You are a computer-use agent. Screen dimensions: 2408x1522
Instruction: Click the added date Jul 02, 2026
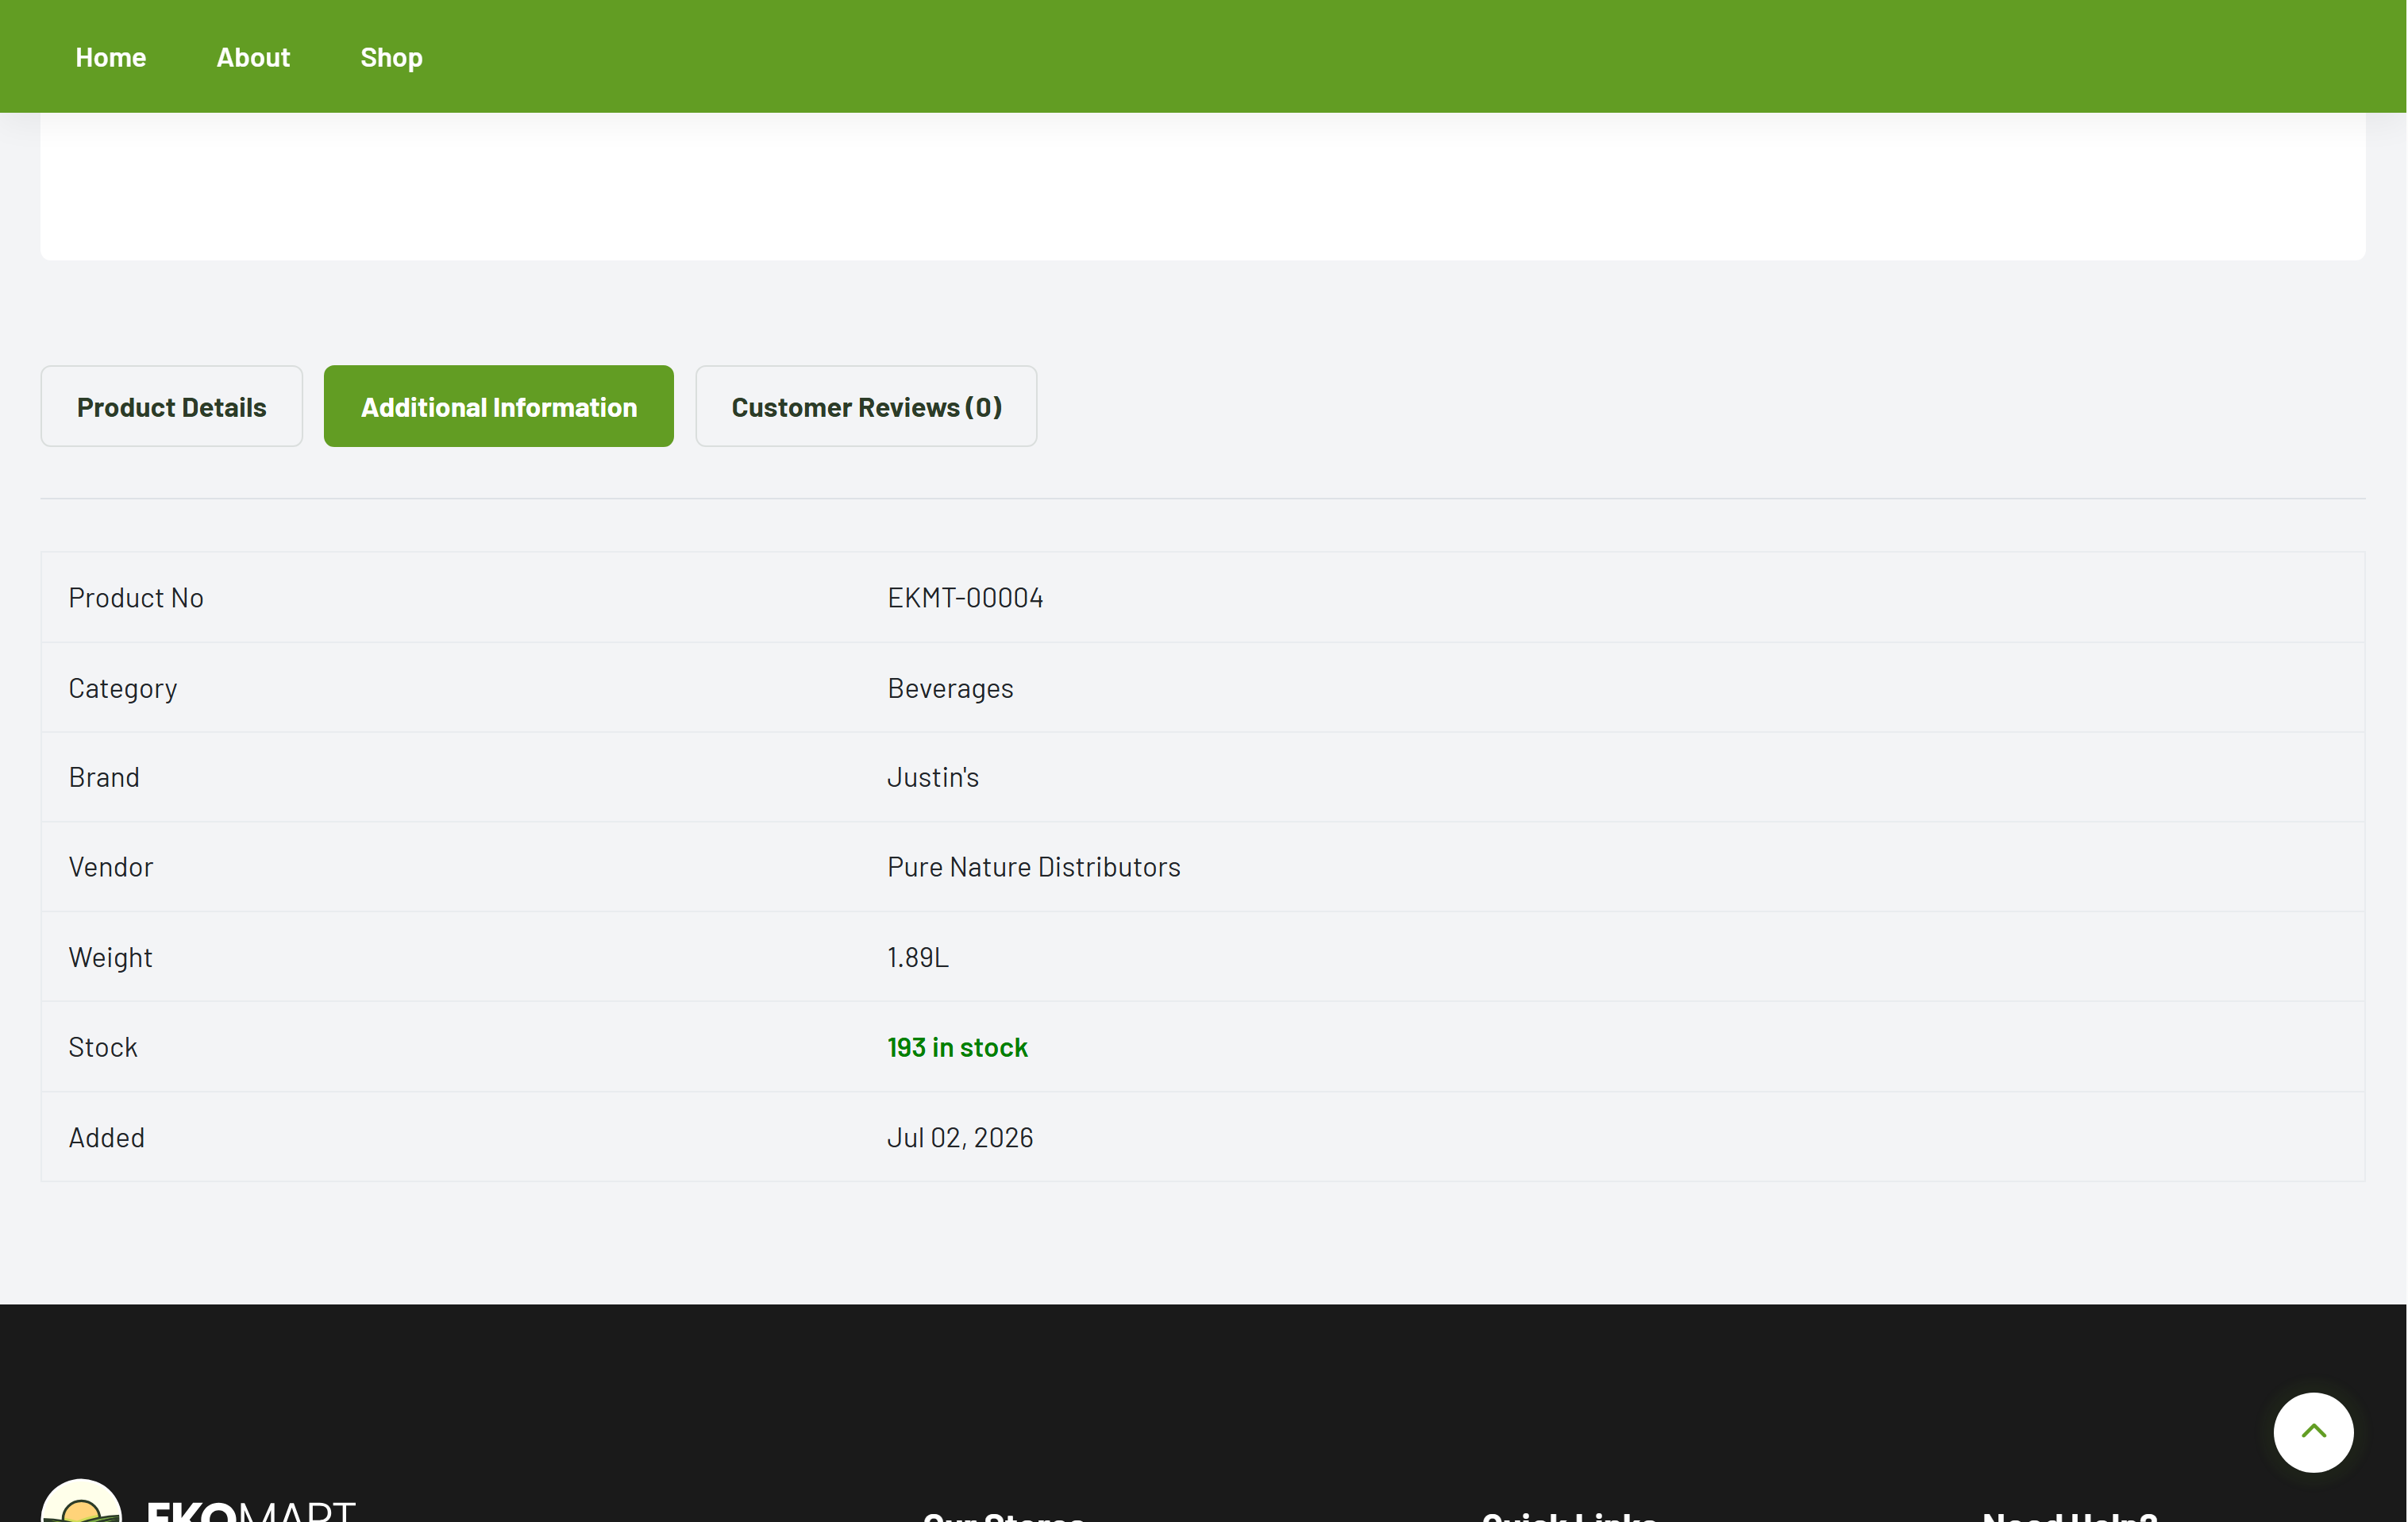point(960,1137)
